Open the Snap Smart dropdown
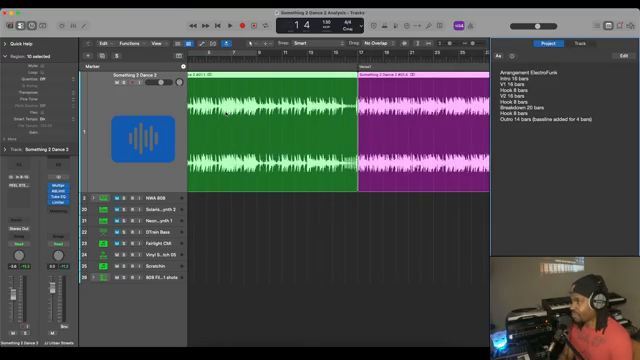This screenshot has width=640, height=360. [x=318, y=43]
